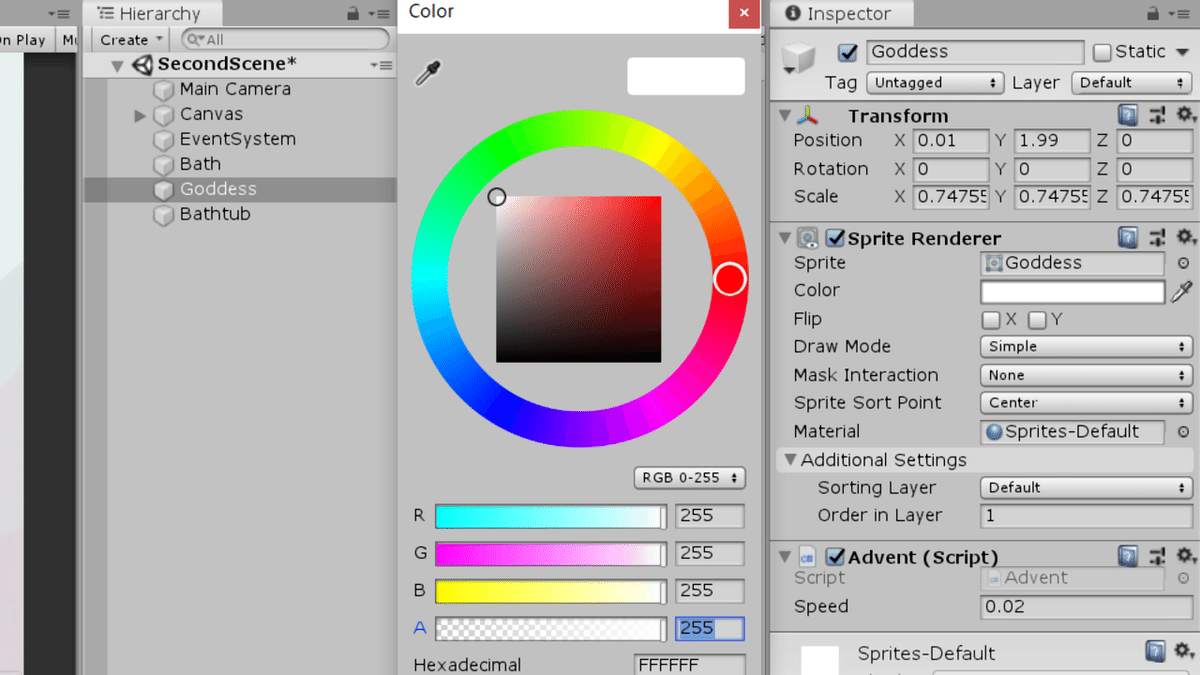
Task: Select Bath object in Hierarchy
Action: coord(200,164)
